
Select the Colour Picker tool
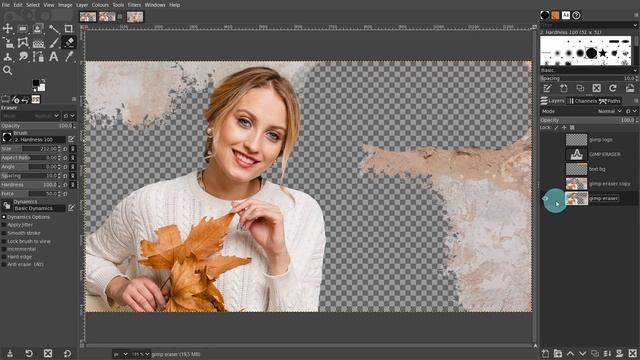tap(69, 56)
